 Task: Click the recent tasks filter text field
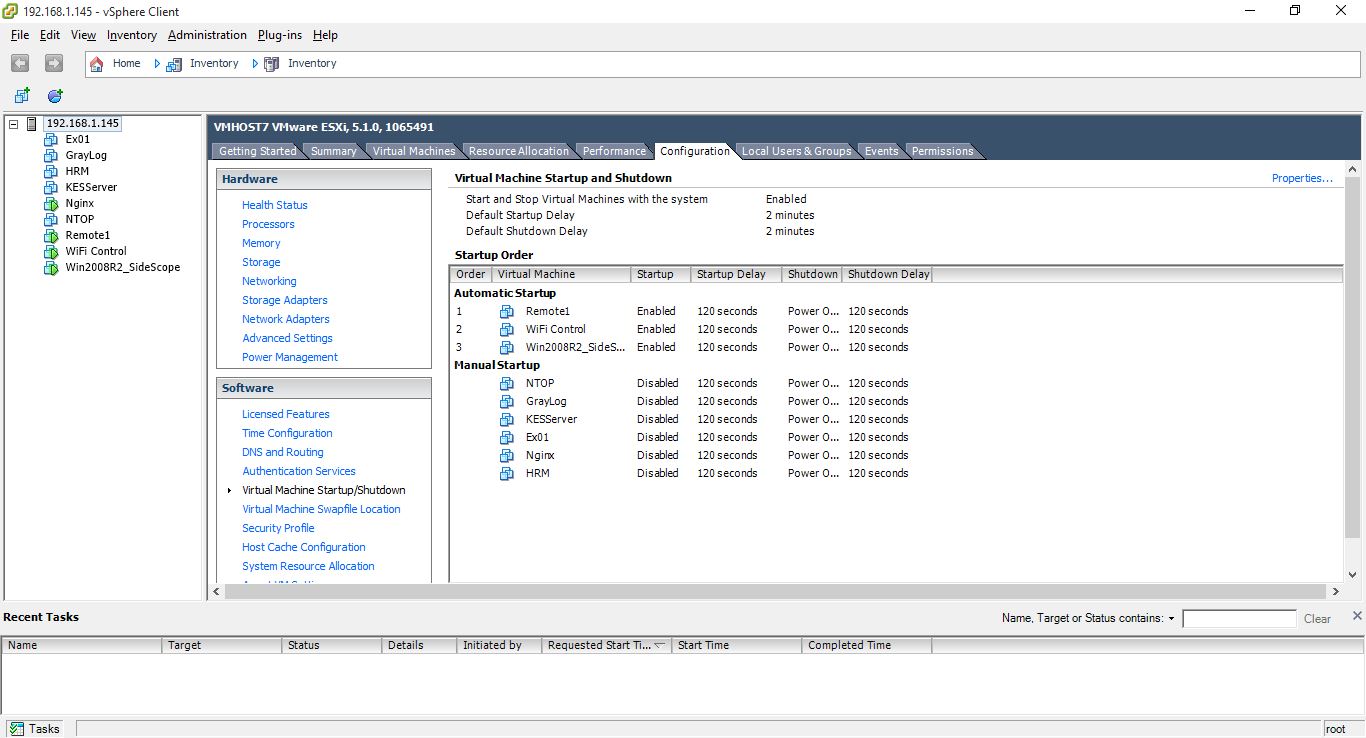(x=1239, y=619)
